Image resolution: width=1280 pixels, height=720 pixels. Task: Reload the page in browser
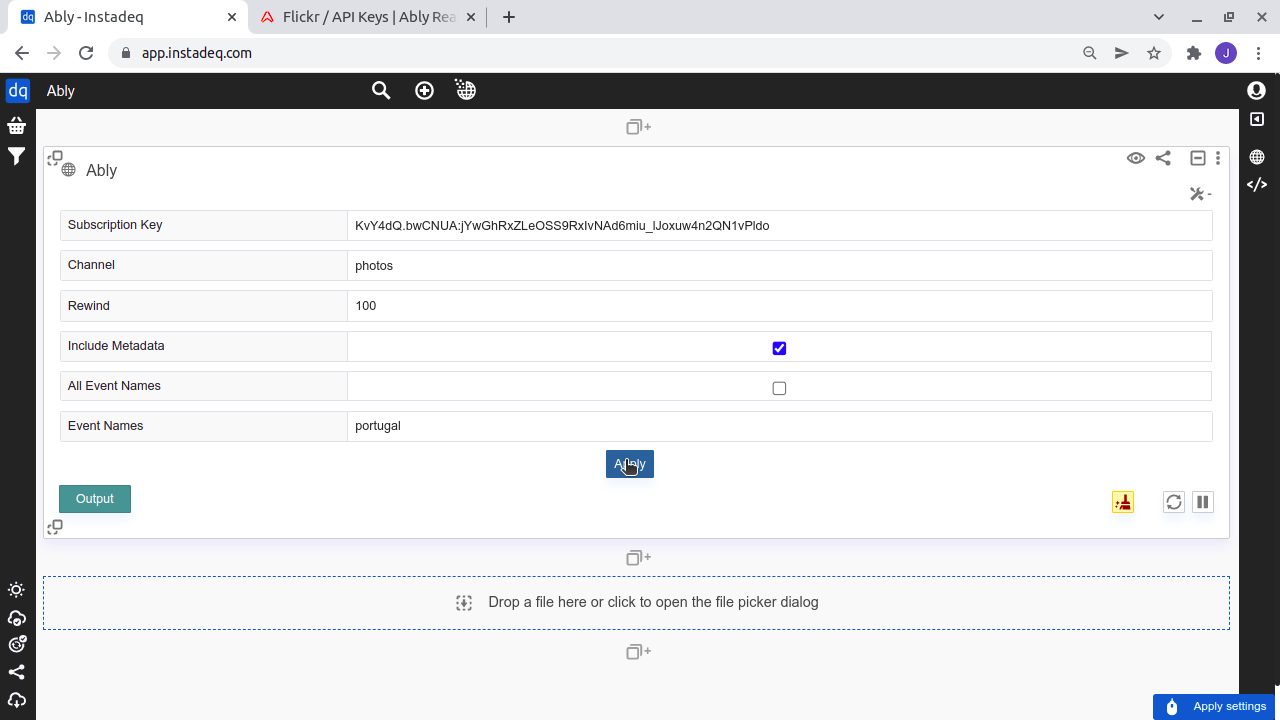click(x=86, y=53)
